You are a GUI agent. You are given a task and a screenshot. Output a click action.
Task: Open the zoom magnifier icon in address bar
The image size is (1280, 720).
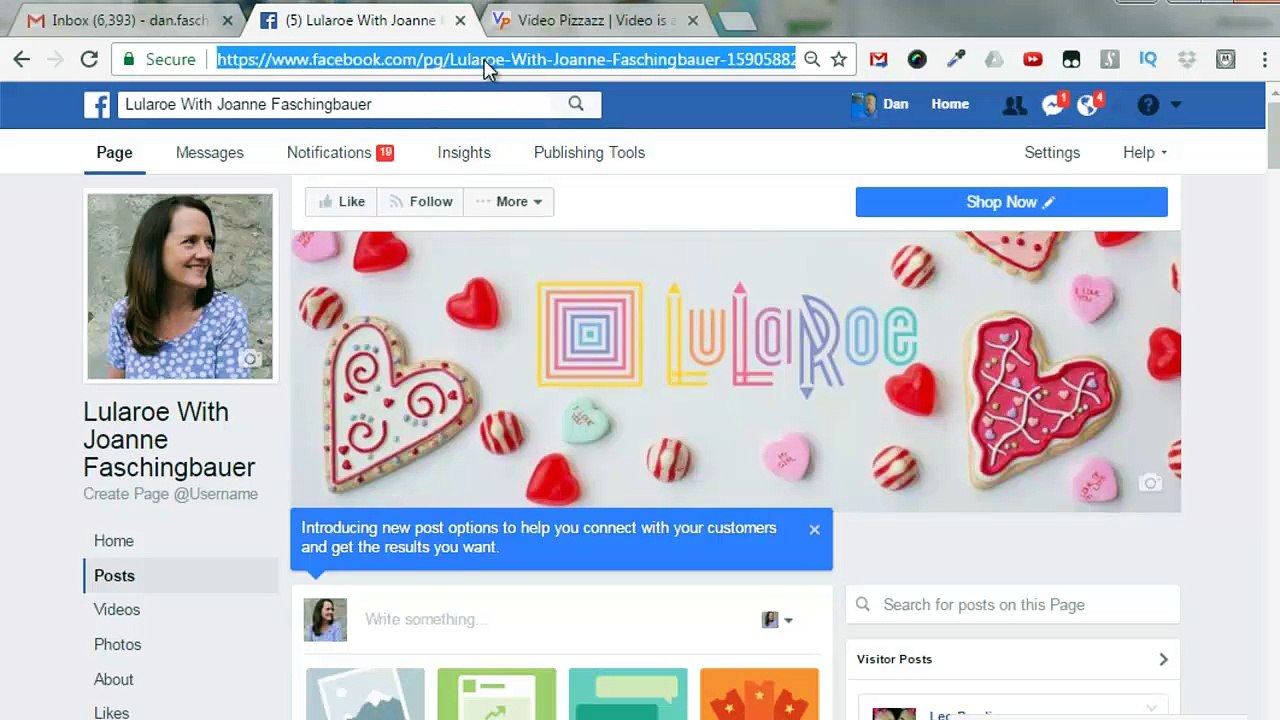pyautogui.click(x=812, y=60)
